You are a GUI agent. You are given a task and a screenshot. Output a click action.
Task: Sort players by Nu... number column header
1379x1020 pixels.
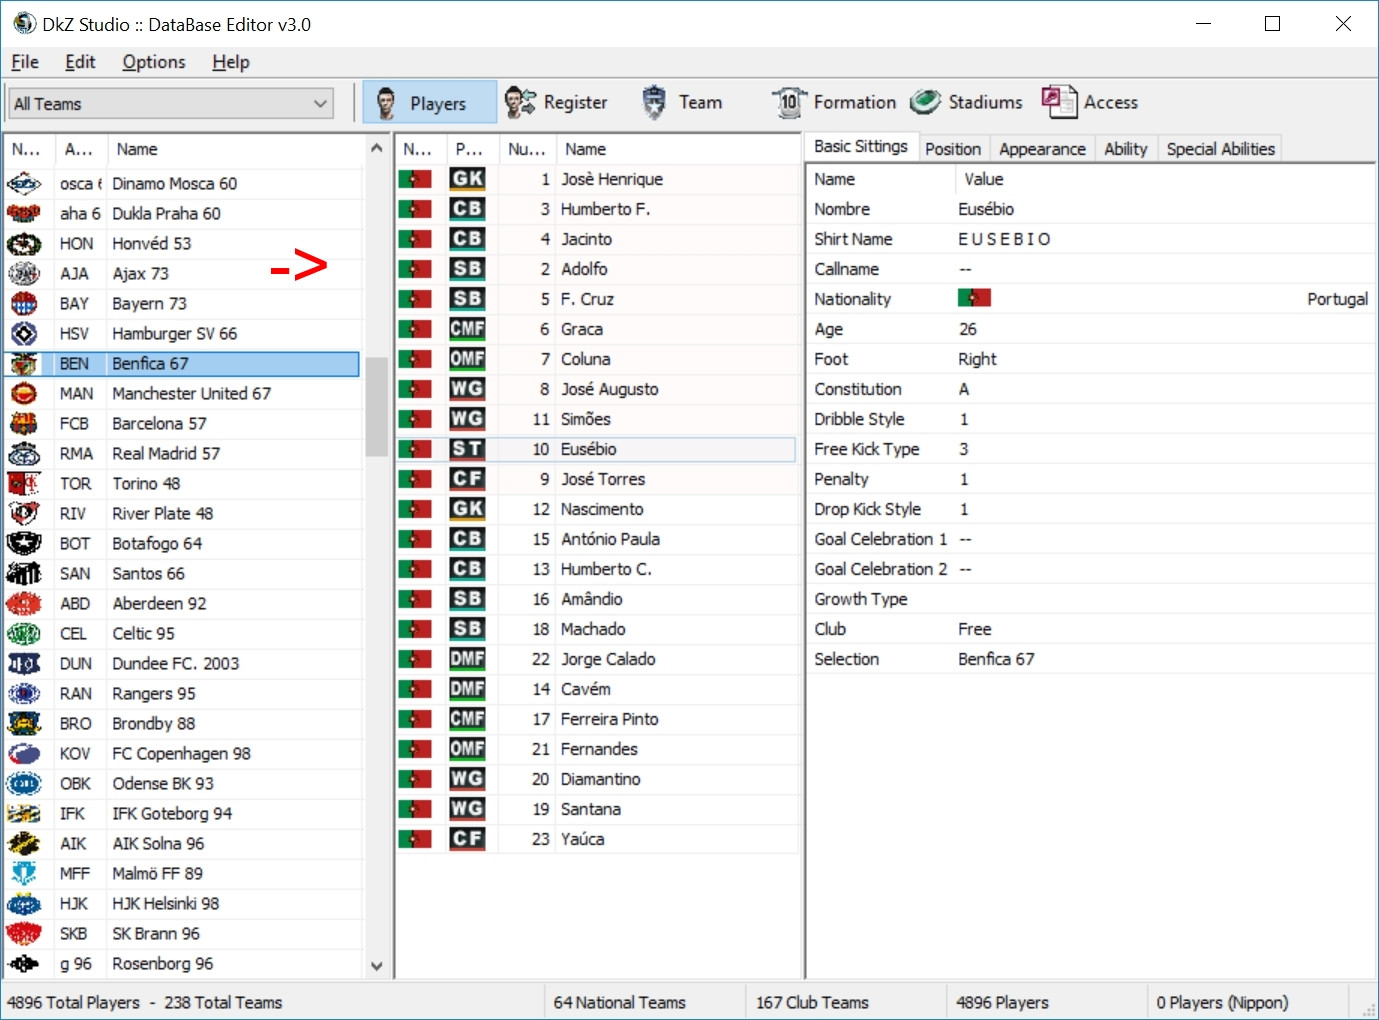pyautogui.click(x=527, y=149)
